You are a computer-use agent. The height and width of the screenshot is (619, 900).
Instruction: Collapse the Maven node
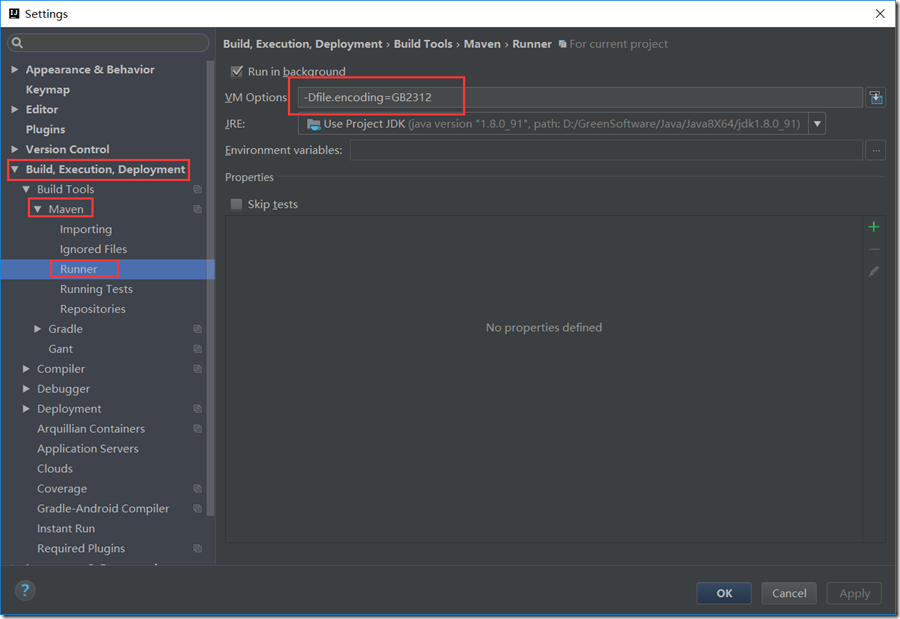[38, 209]
